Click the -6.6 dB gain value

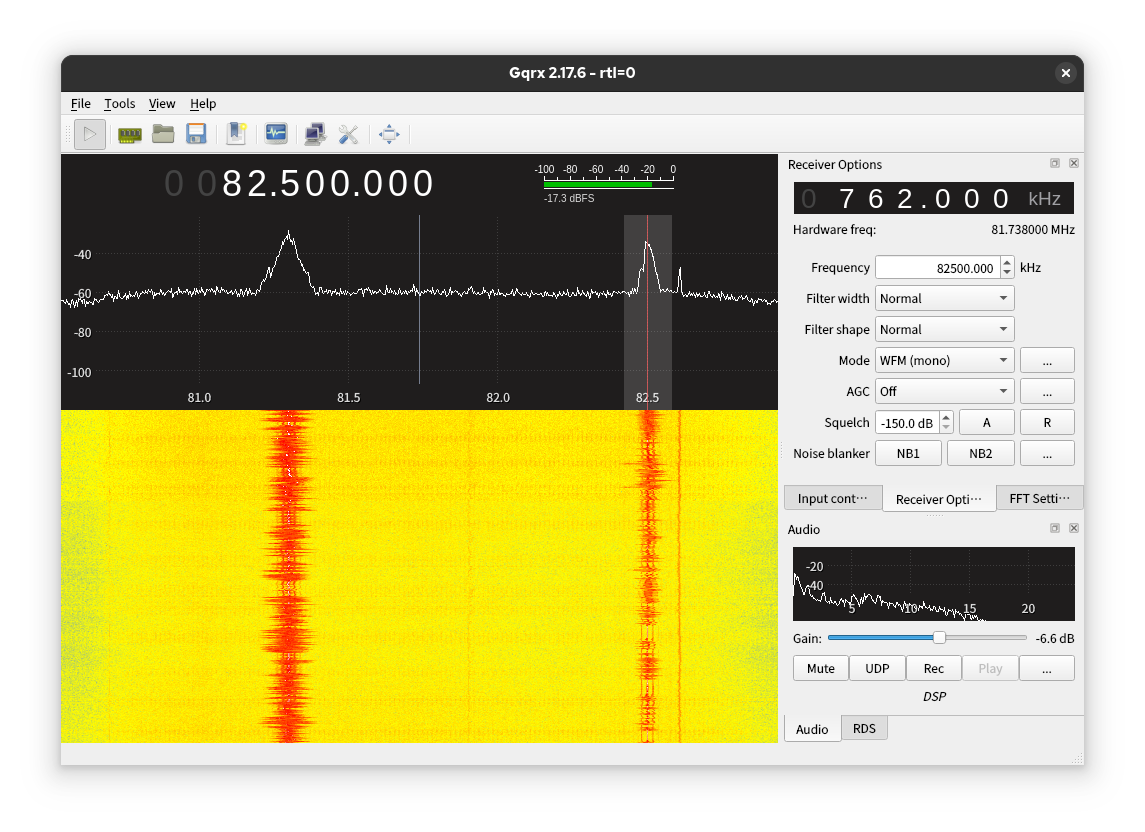coord(1054,638)
